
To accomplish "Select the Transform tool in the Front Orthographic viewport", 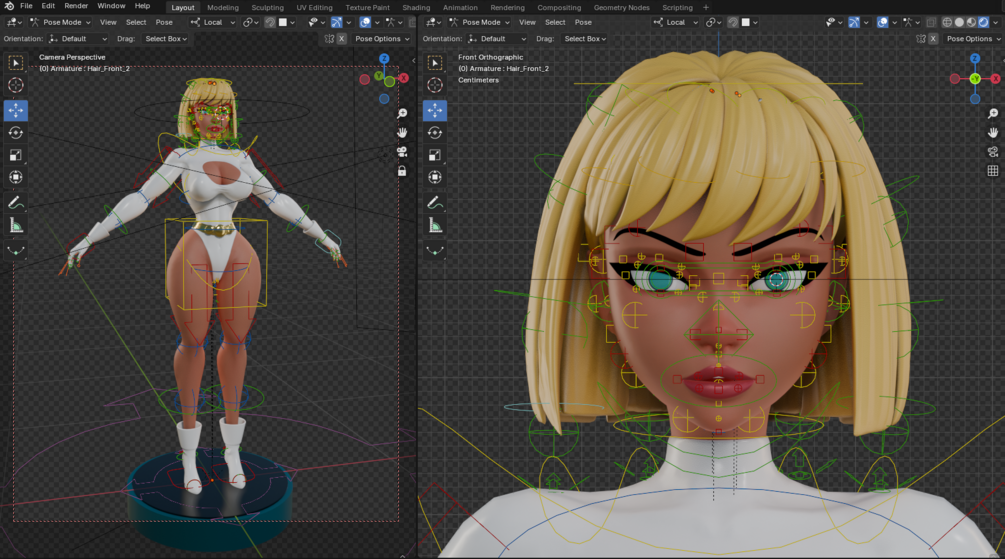I will (x=435, y=177).
